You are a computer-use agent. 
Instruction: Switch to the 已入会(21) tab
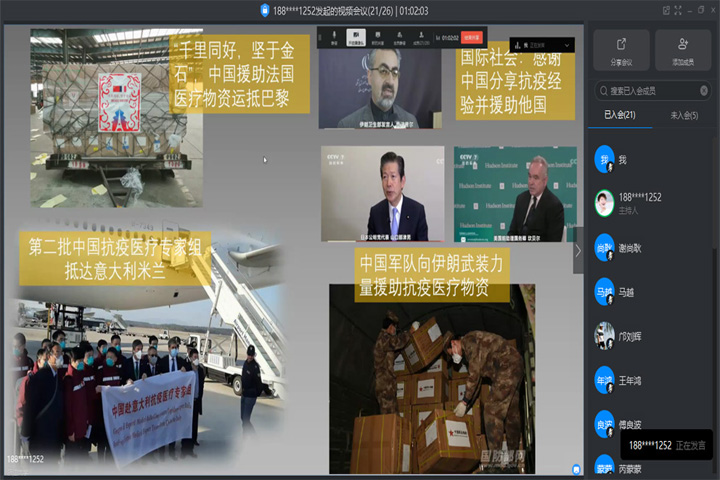point(619,115)
